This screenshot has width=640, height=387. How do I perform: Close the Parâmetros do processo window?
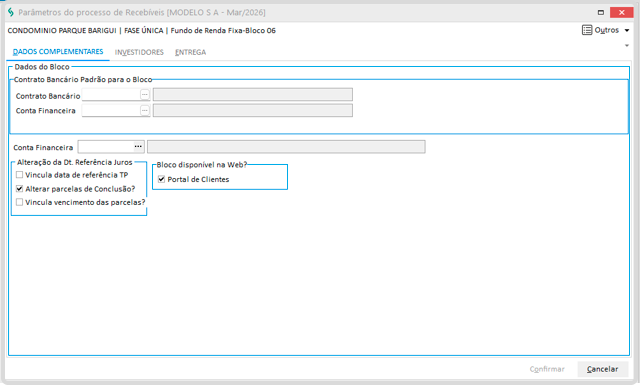(x=621, y=12)
